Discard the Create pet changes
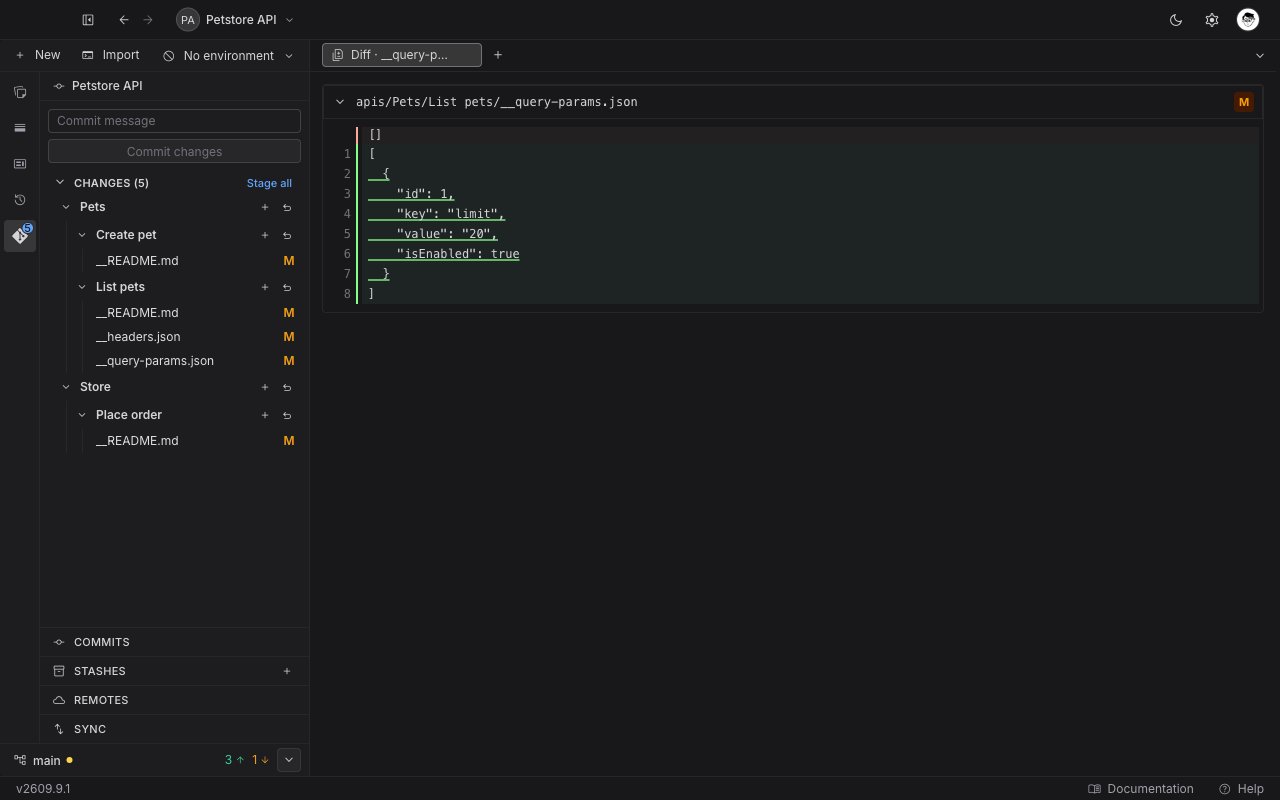 coord(287,235)
